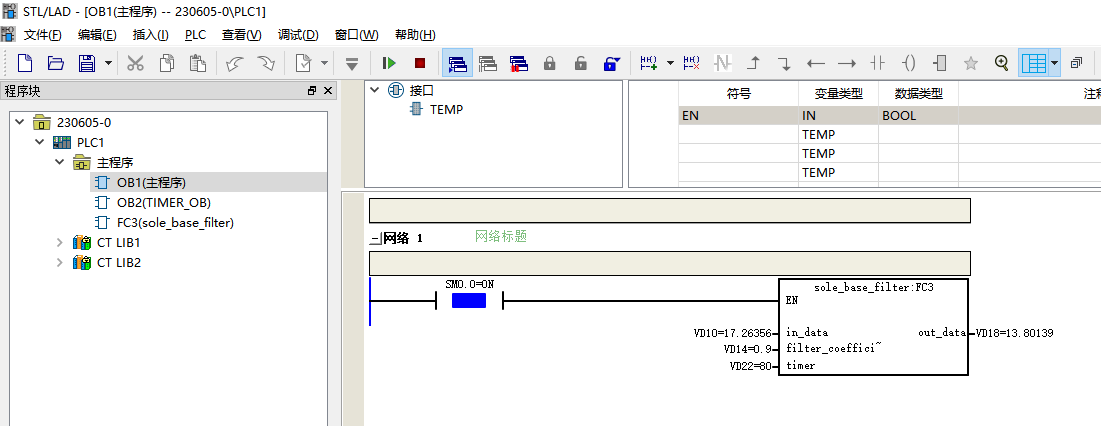
Task: Close the 程序块 panel
Action: 327,91
